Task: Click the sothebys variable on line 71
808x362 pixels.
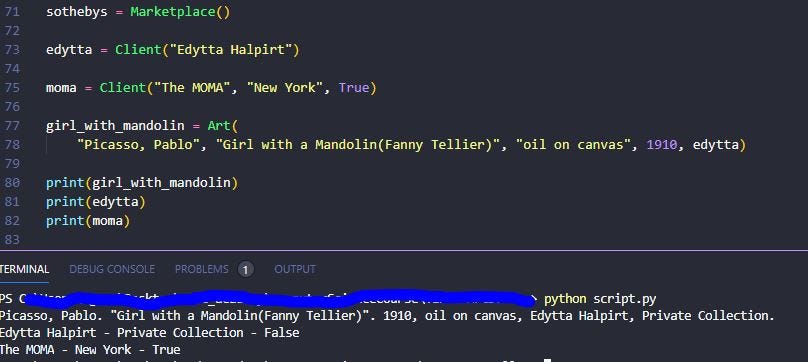Action: tap(77, 12)
